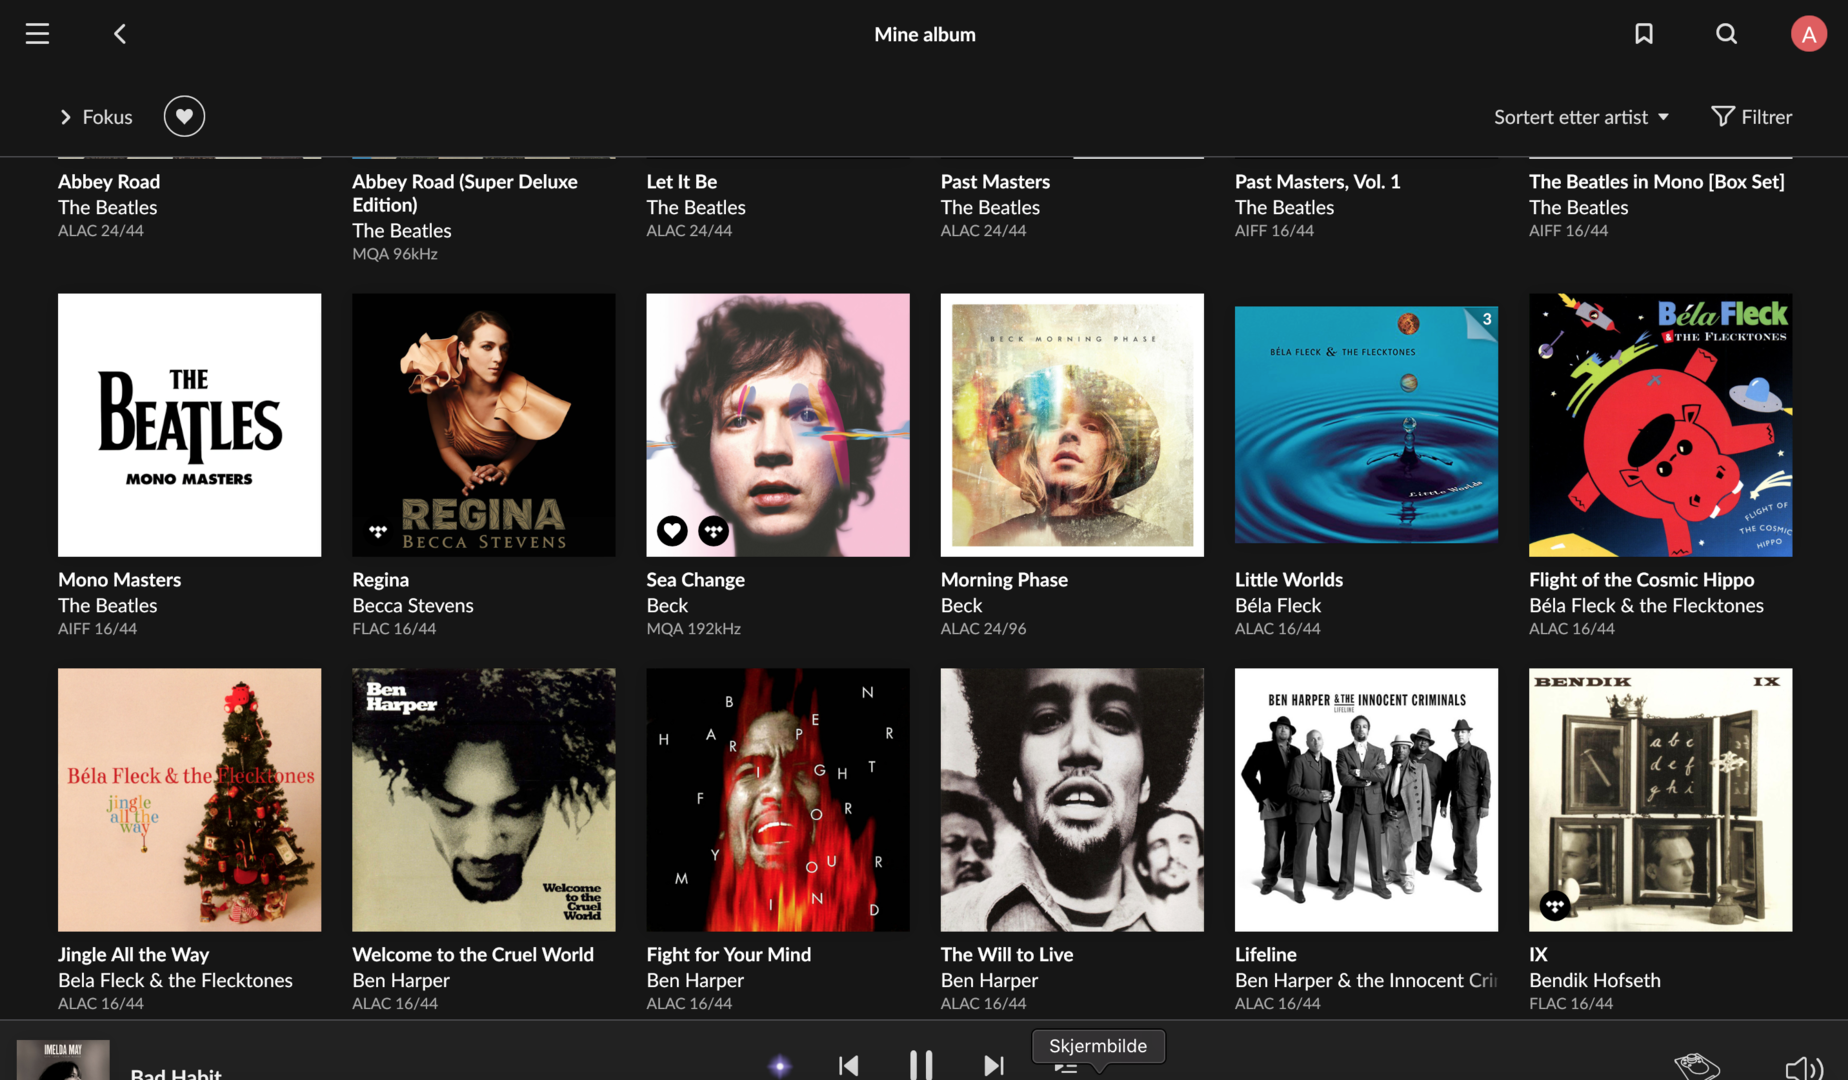This screenshot has width=1848, height=1080.
Task: Open the Regina album cover
Action: pyautogui.click(x=484, y=425)
